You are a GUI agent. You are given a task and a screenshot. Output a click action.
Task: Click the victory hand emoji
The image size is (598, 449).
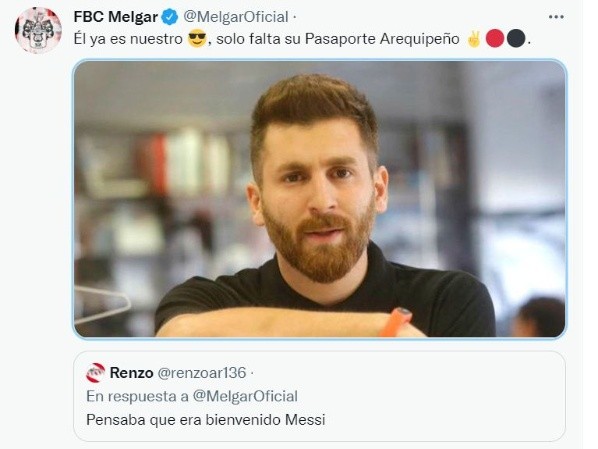pyautogui.click(x=474, y=39)
